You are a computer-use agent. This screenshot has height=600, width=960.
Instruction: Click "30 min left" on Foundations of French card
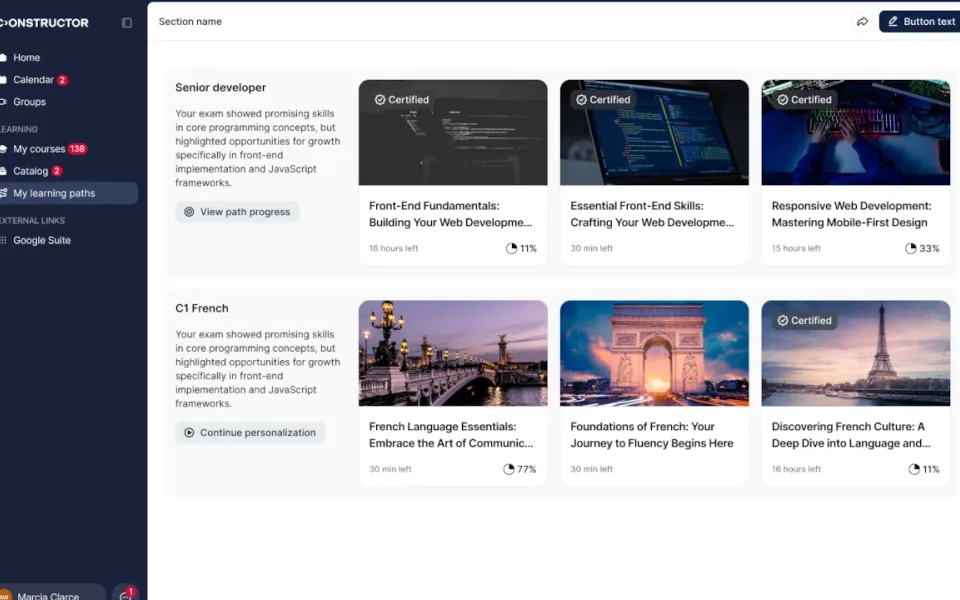coord(591,469)
